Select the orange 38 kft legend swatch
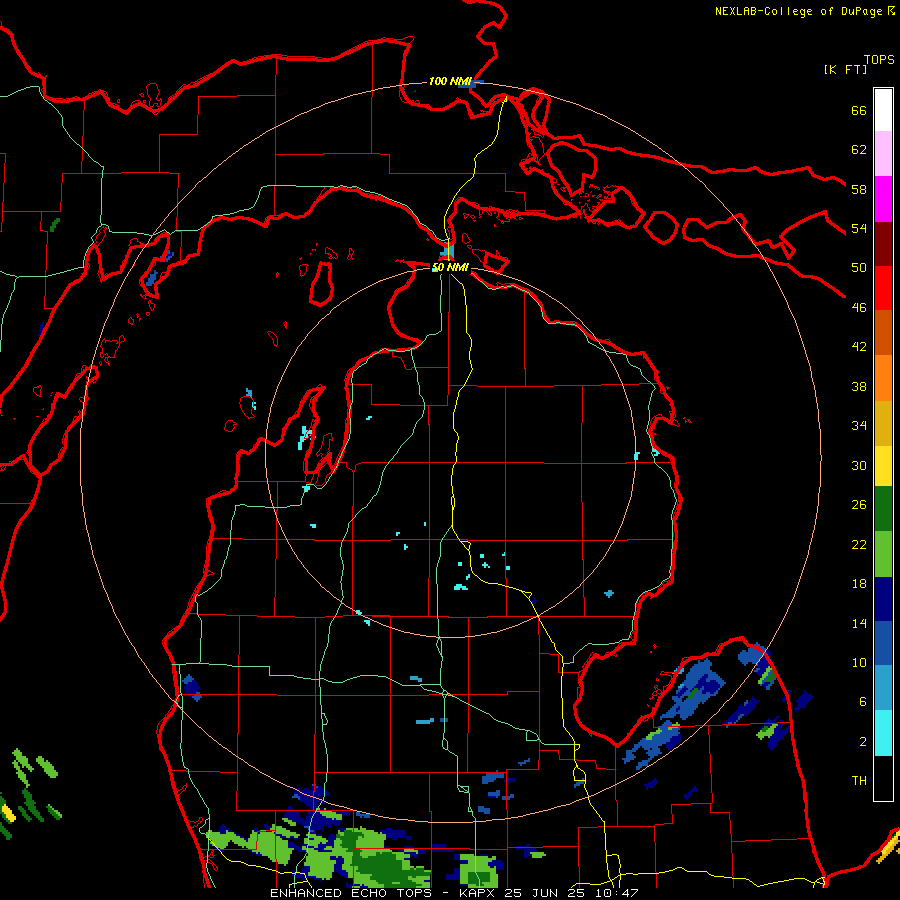 883,378
